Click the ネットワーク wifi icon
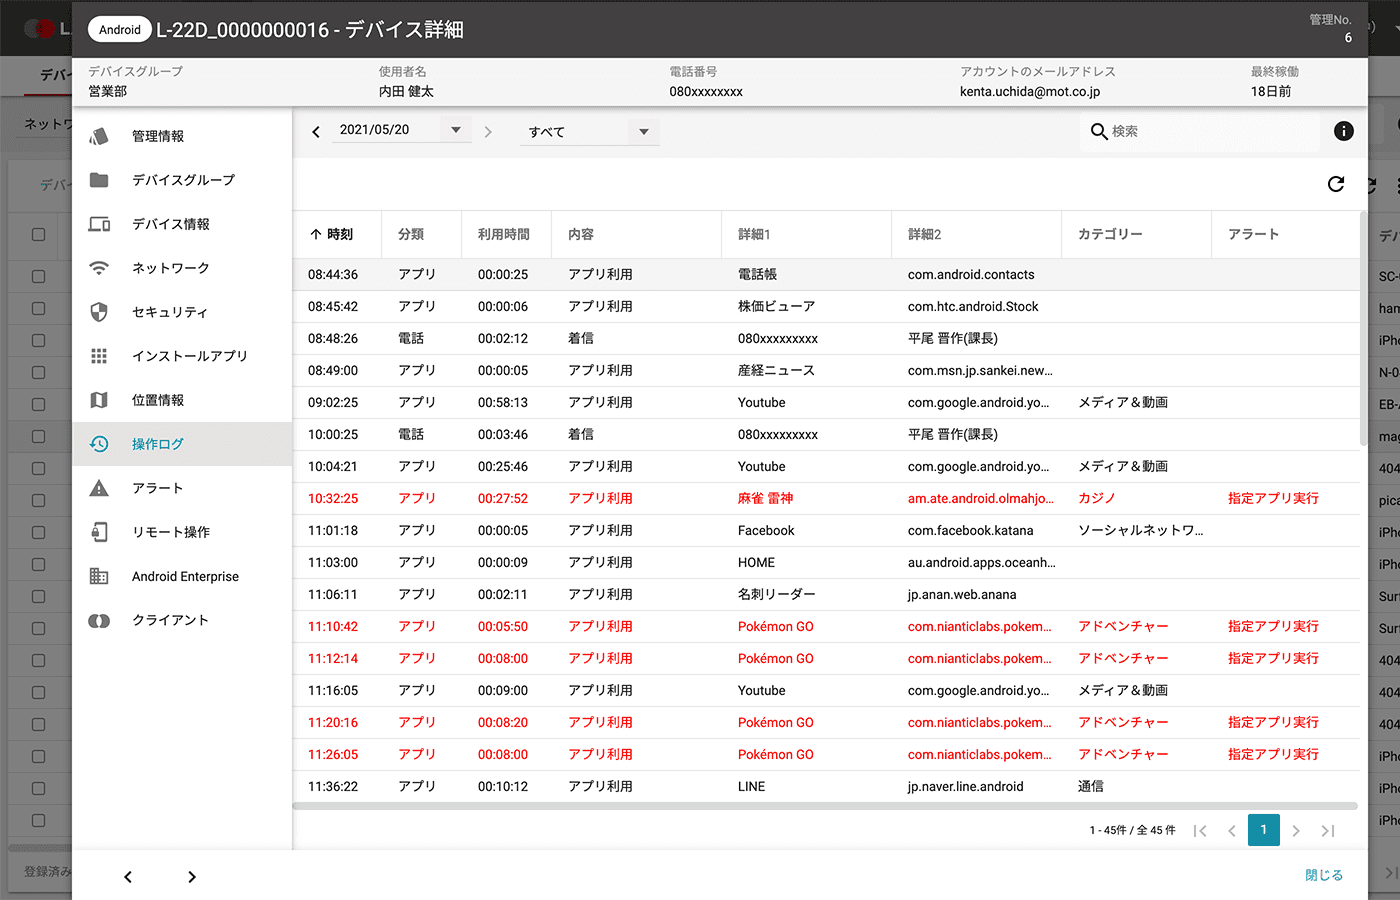This screenshot has width=1400, height=900. (x=98, y=268)
